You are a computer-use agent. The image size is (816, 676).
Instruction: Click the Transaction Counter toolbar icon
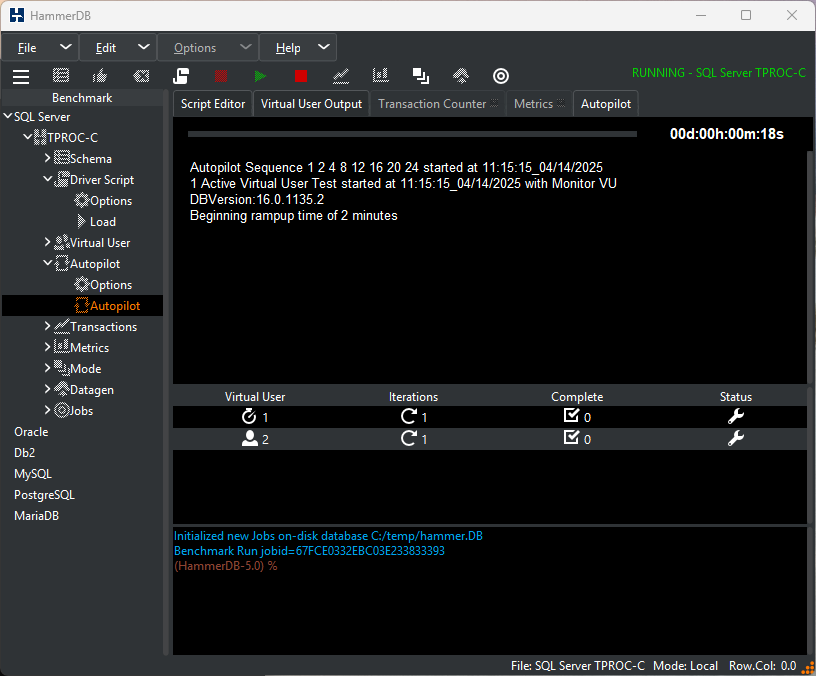[x=341, y=76]
